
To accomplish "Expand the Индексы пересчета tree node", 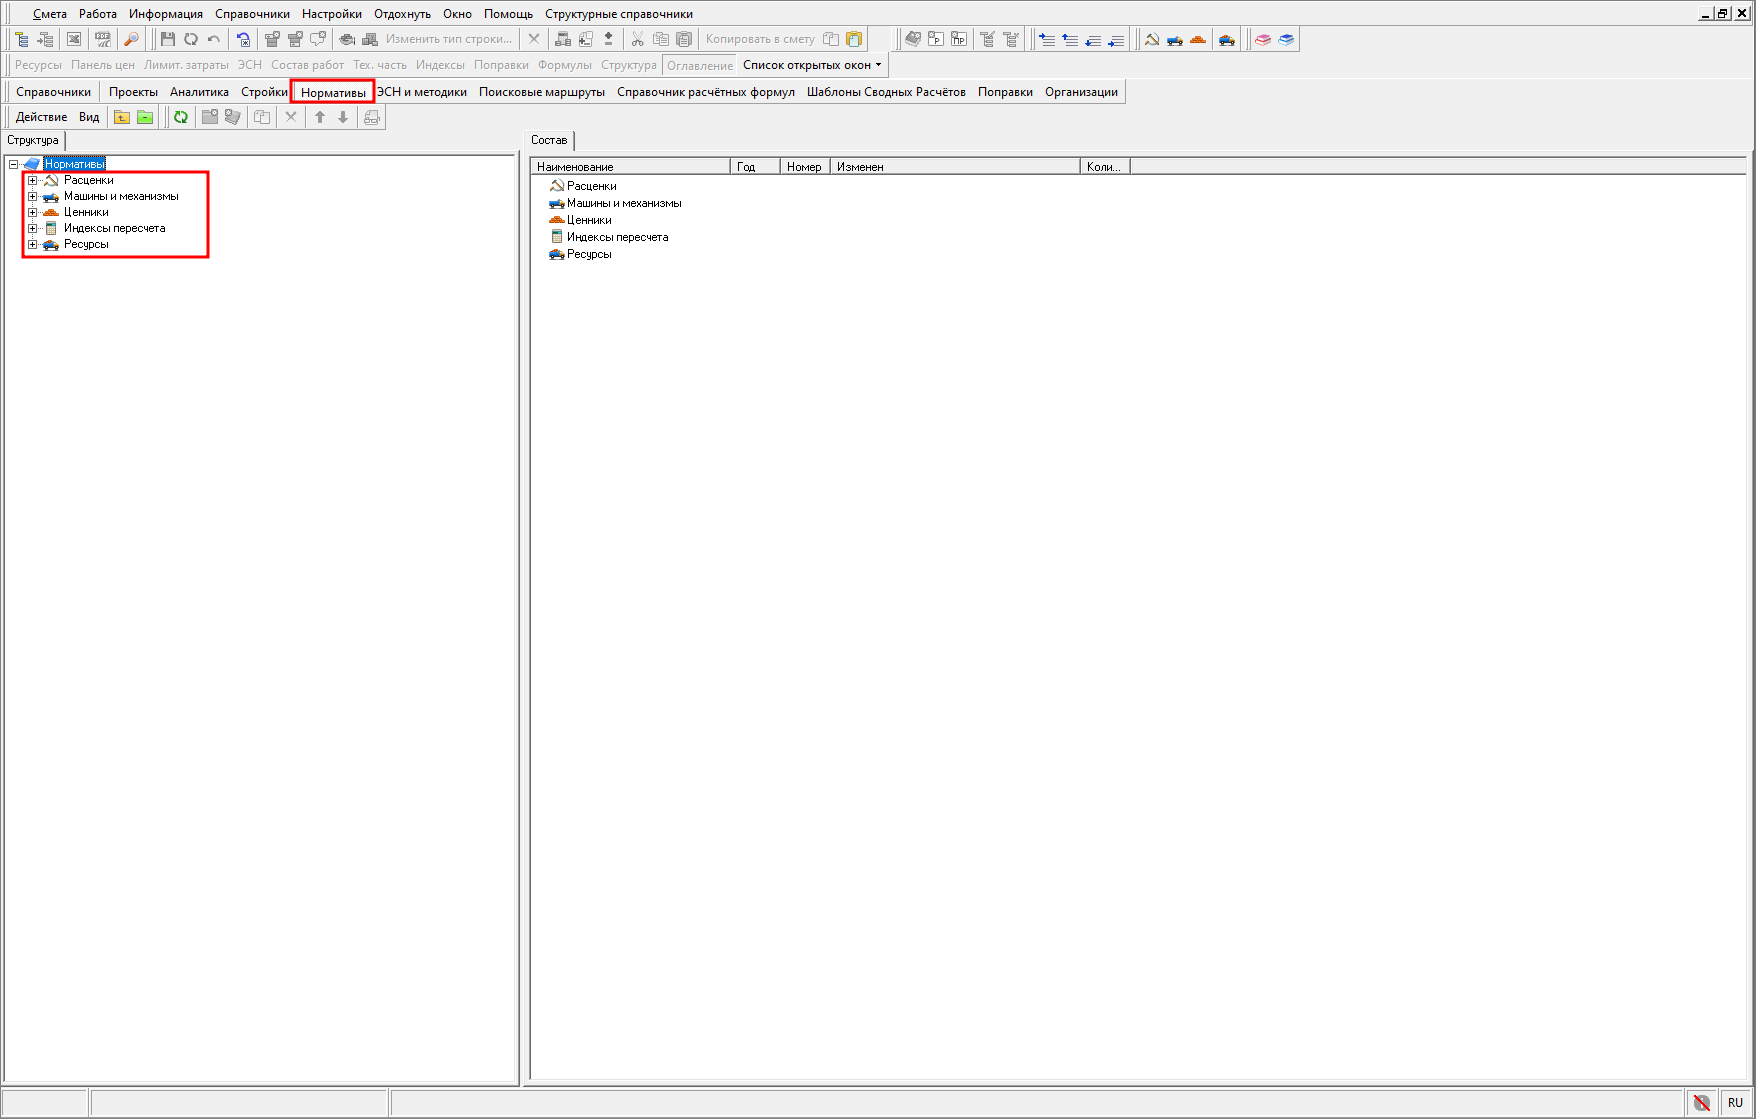I will (x=32, y=228).
